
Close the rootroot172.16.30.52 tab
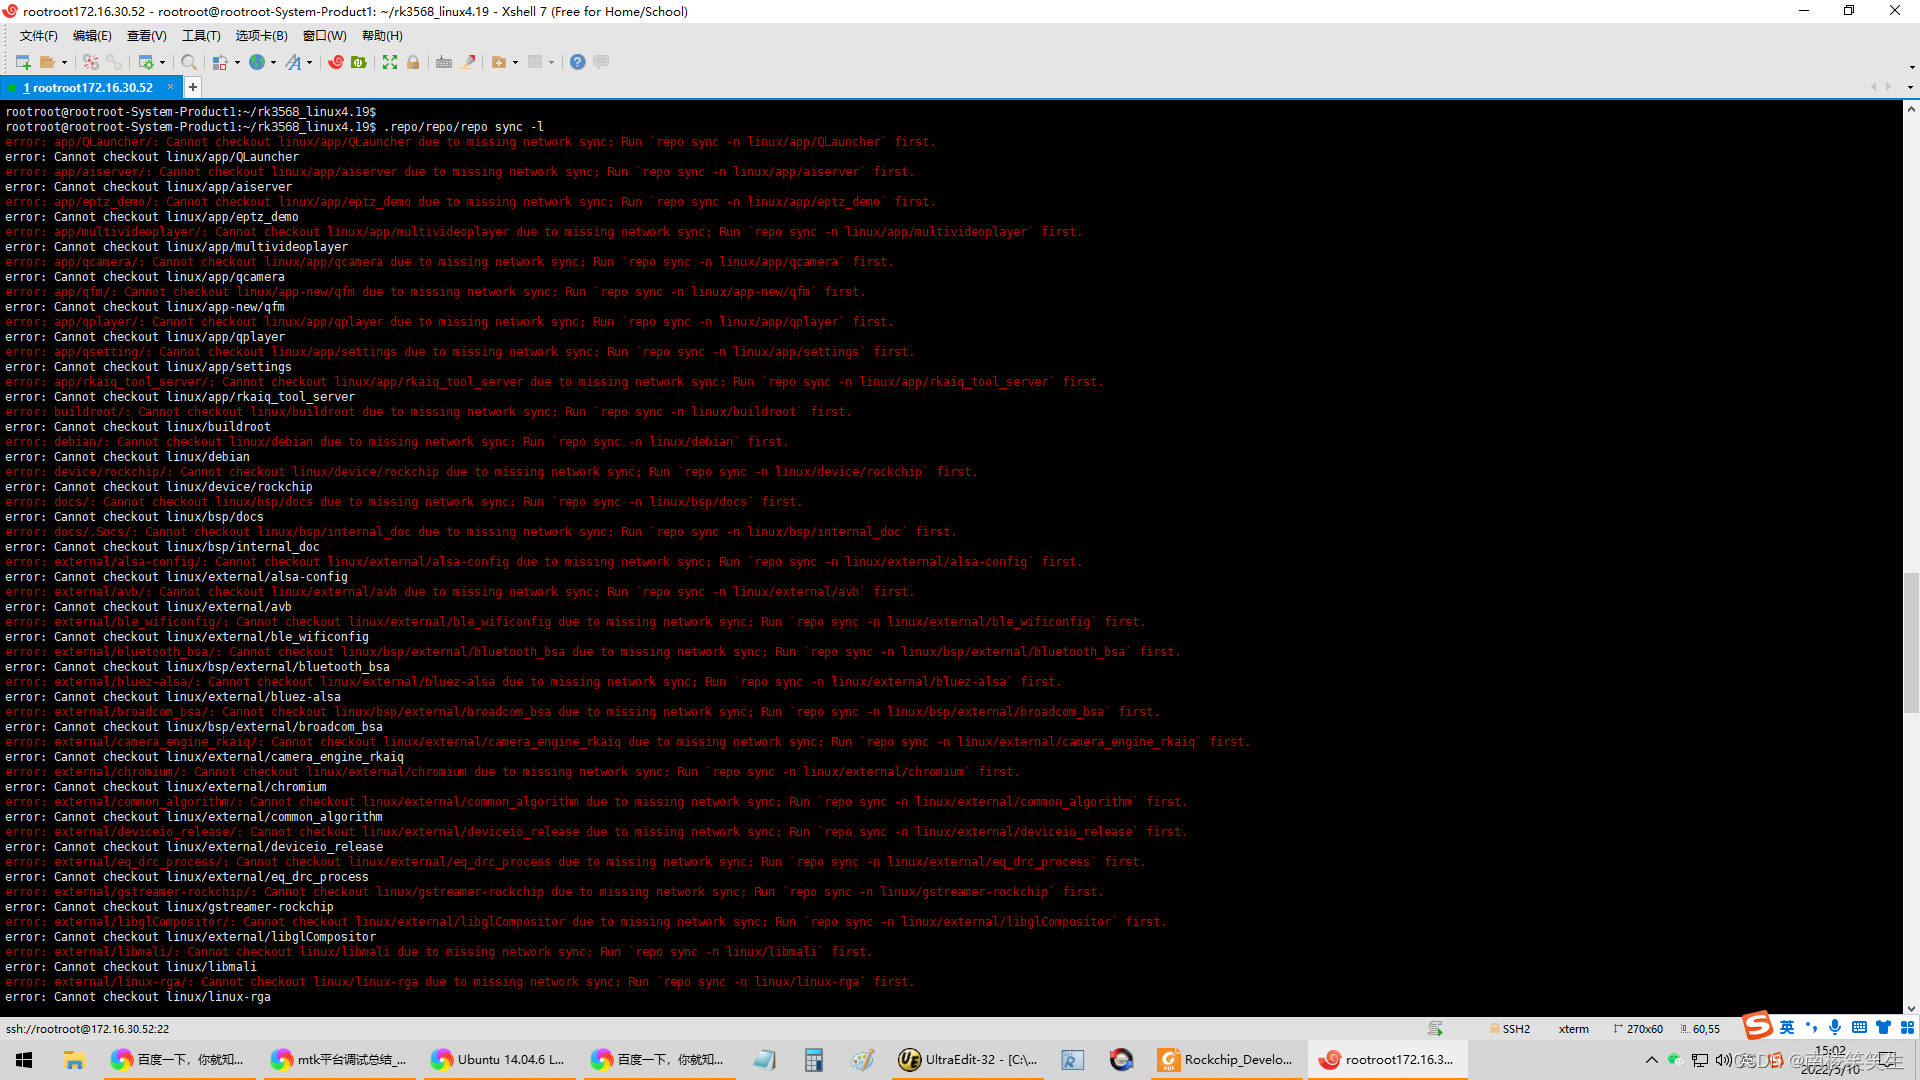tap(170, 87)
